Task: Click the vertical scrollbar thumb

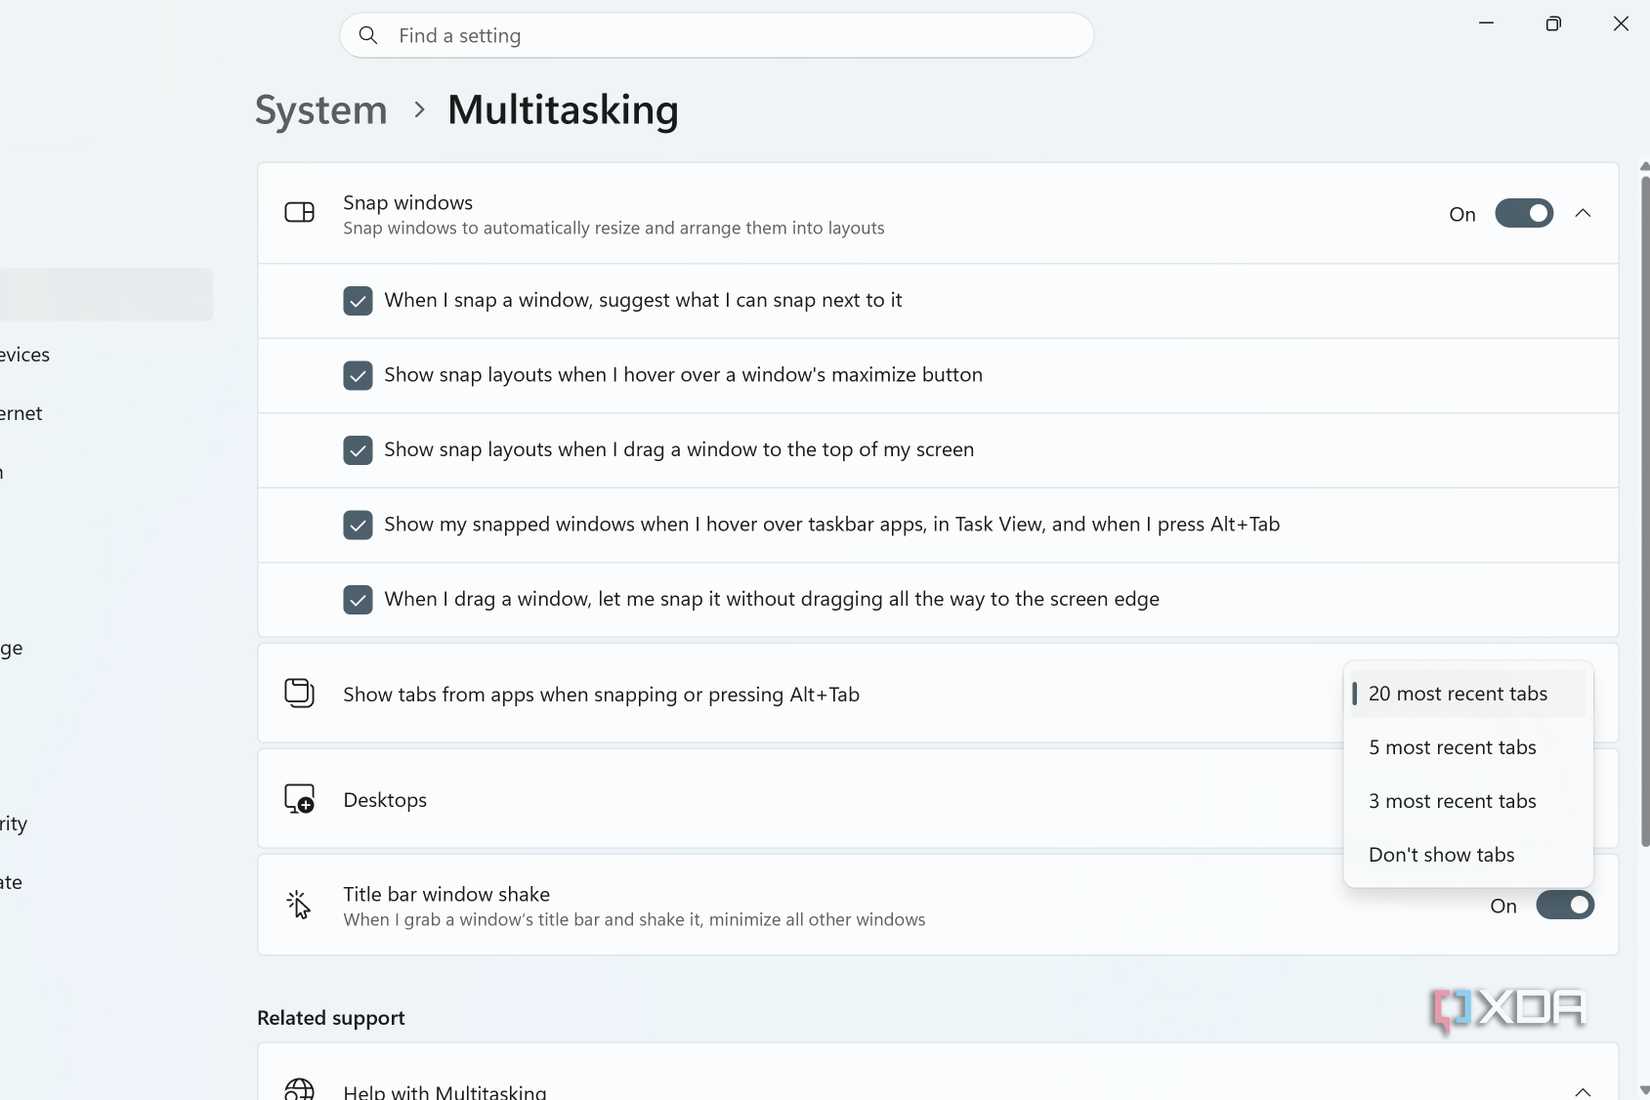Action: tap(1644, 510)
